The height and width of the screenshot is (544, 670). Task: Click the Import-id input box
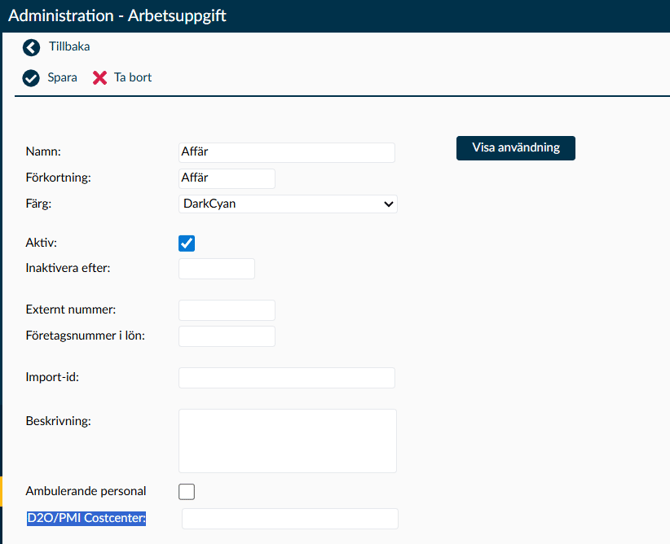click(x=286, y=377)
